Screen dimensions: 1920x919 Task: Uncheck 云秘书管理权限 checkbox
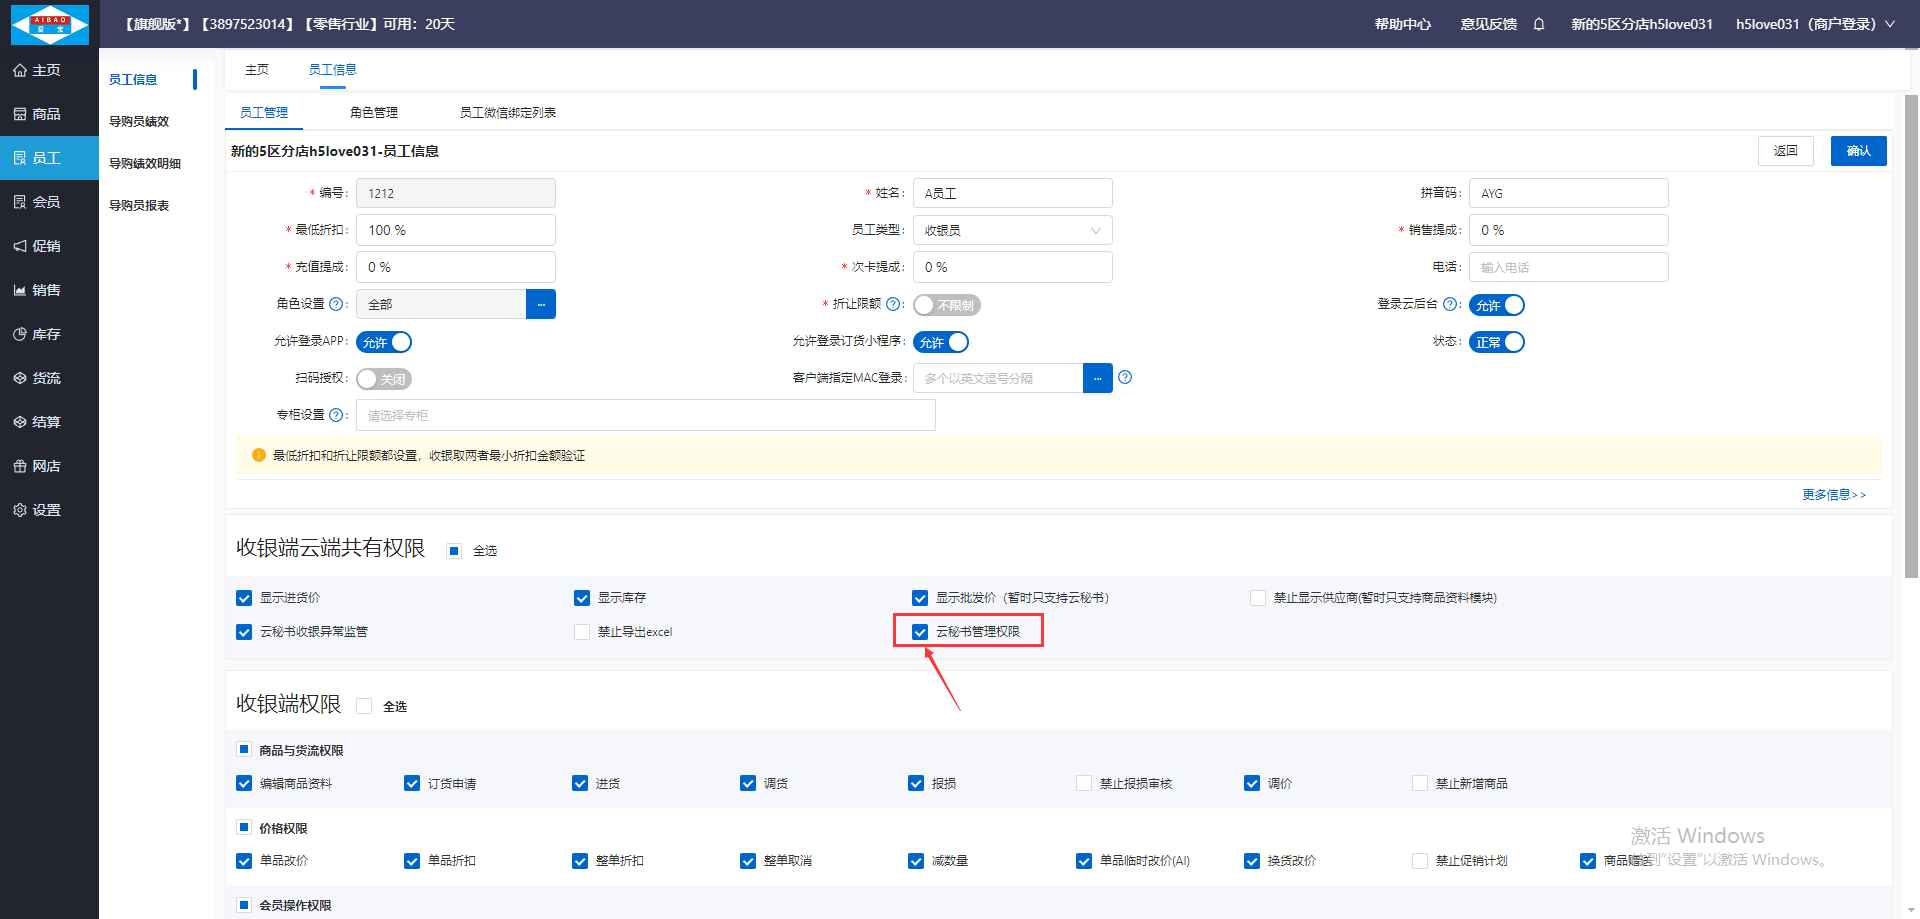pyautogui.click(x=920, y=632)
